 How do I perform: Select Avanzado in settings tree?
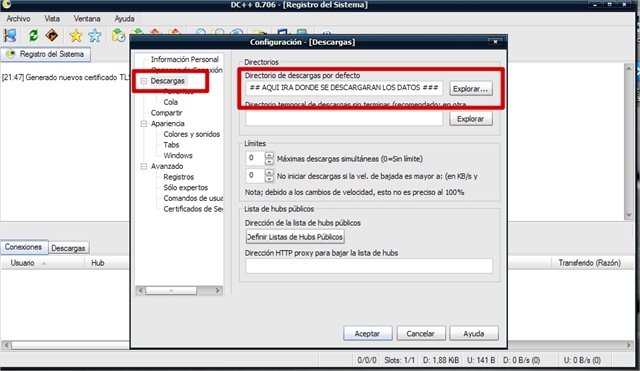click(x=167, y=166)
